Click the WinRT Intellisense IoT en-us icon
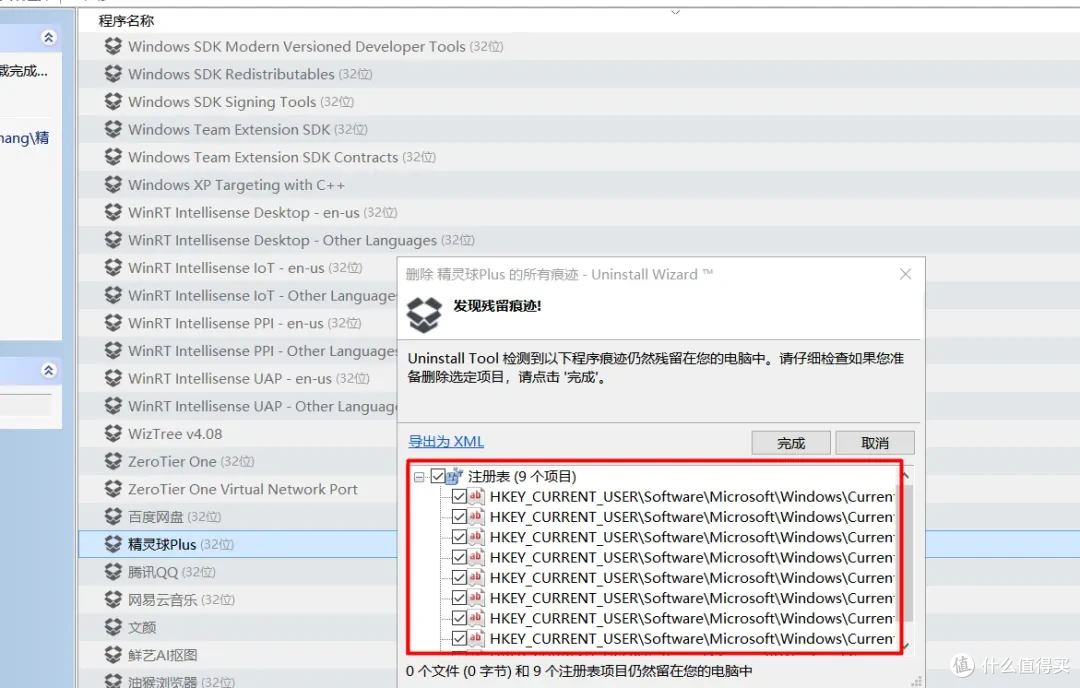 coord(114,267)
